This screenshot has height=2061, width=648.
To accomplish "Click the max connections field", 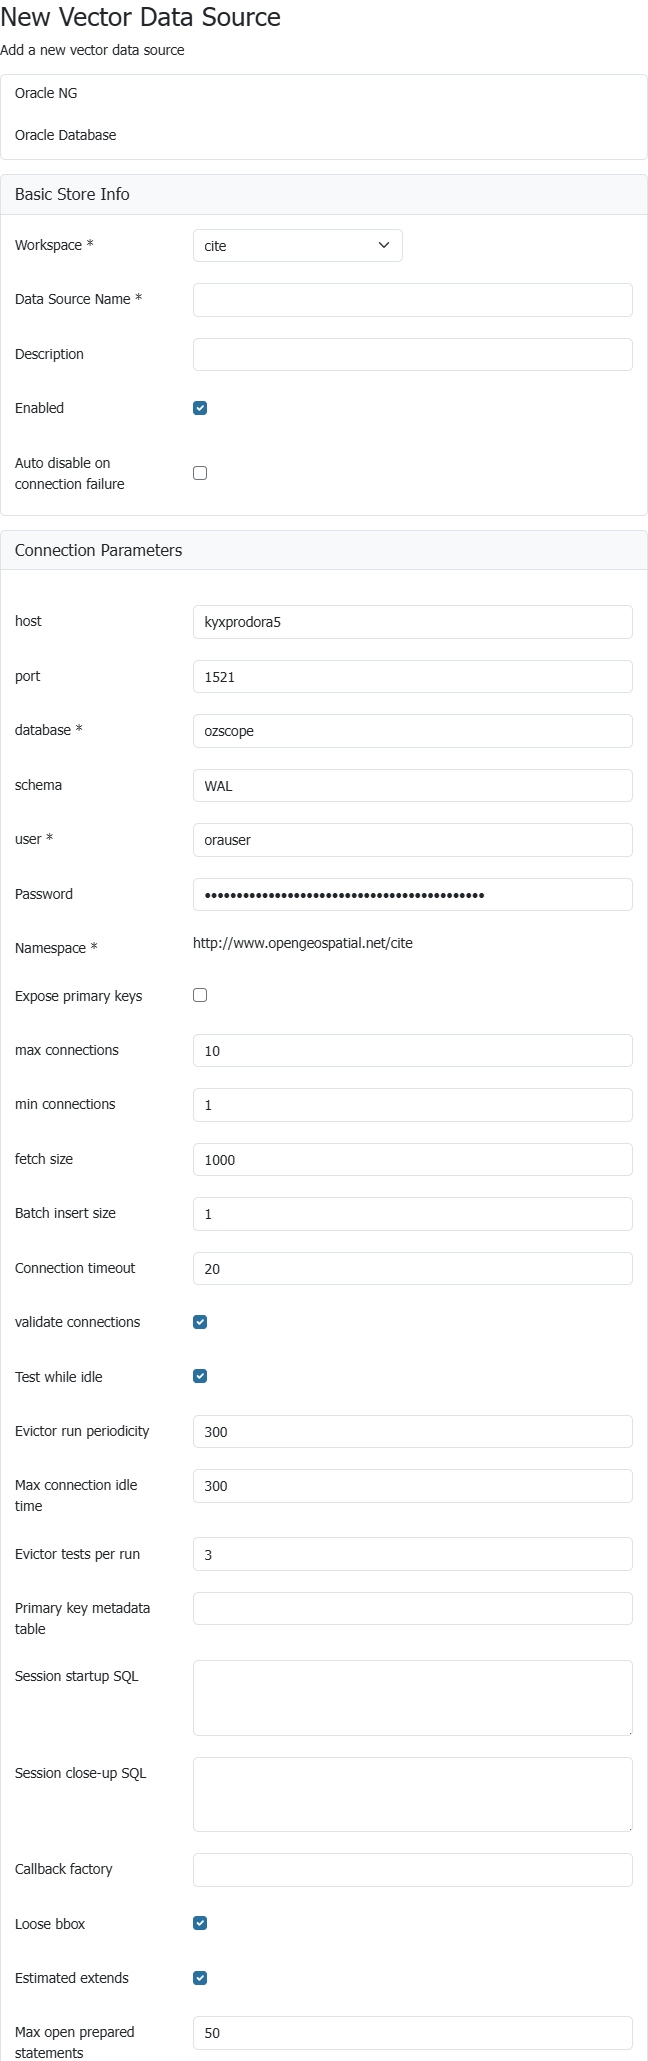I will coord(412,1051).
